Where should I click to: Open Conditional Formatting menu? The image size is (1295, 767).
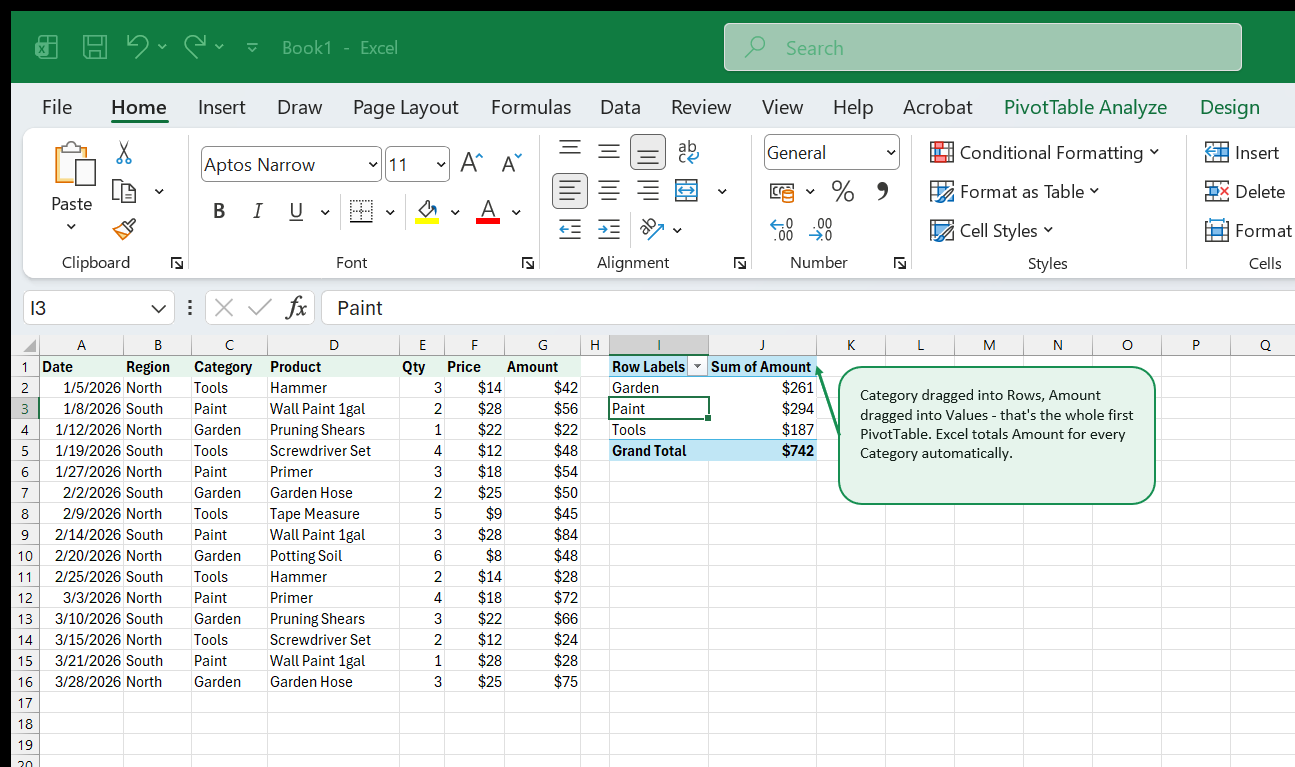[x=1045, y=152]
